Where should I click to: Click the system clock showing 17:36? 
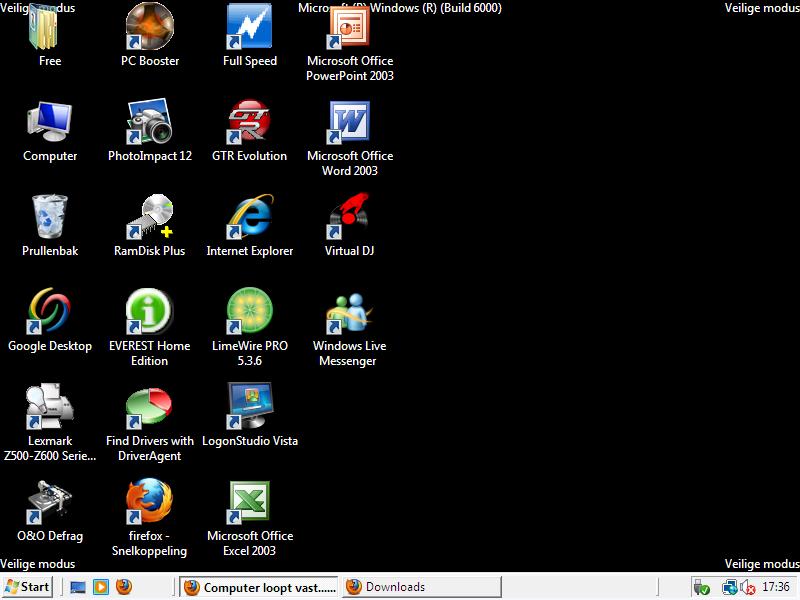(x=776, y=588)
